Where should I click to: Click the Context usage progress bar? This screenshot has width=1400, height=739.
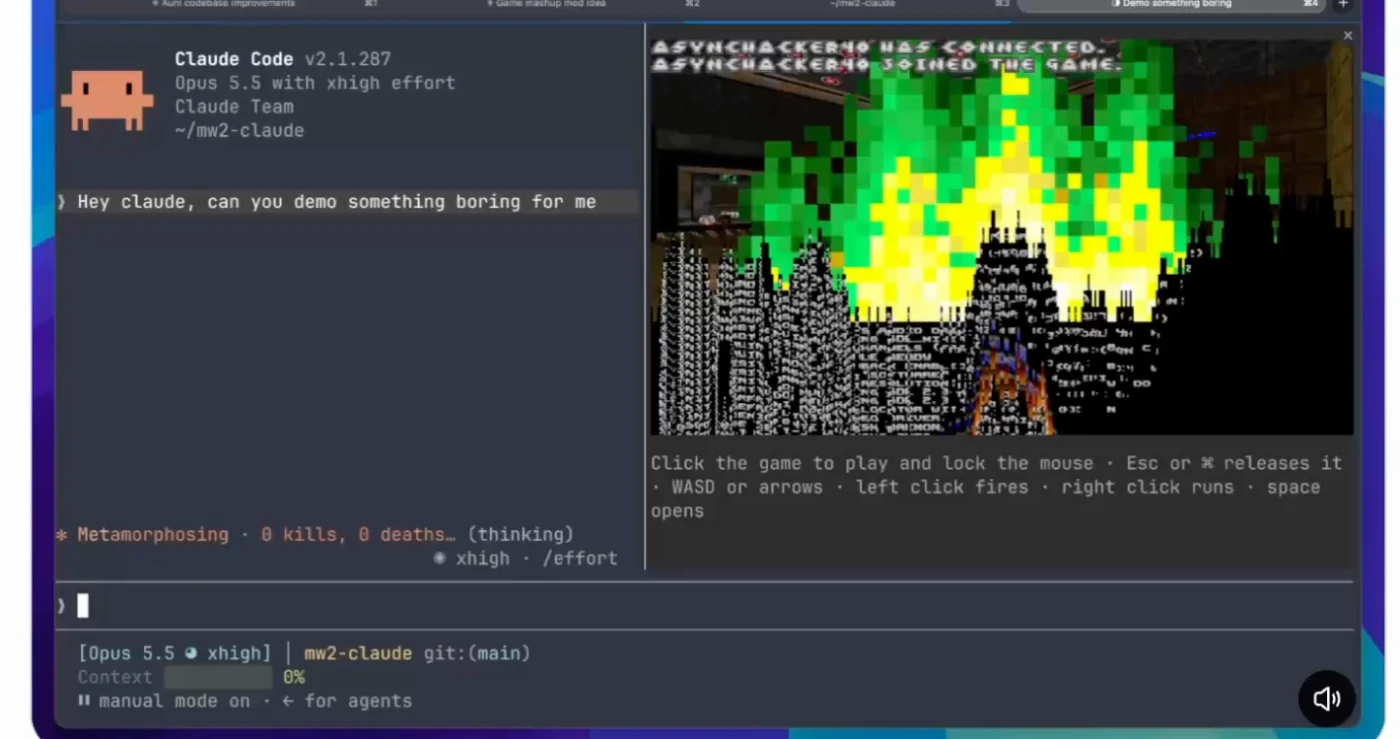pyautogui.click(x=218, y=677)
